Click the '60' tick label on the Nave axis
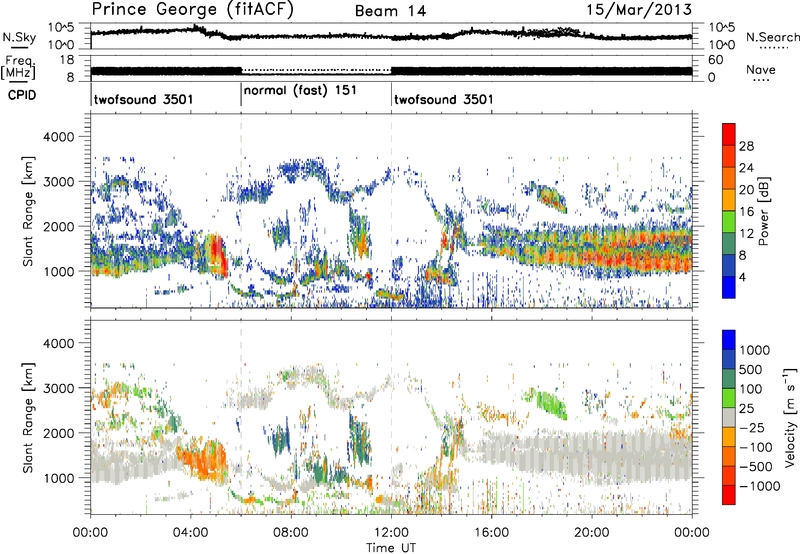800x554 pixels. point(716,60)
